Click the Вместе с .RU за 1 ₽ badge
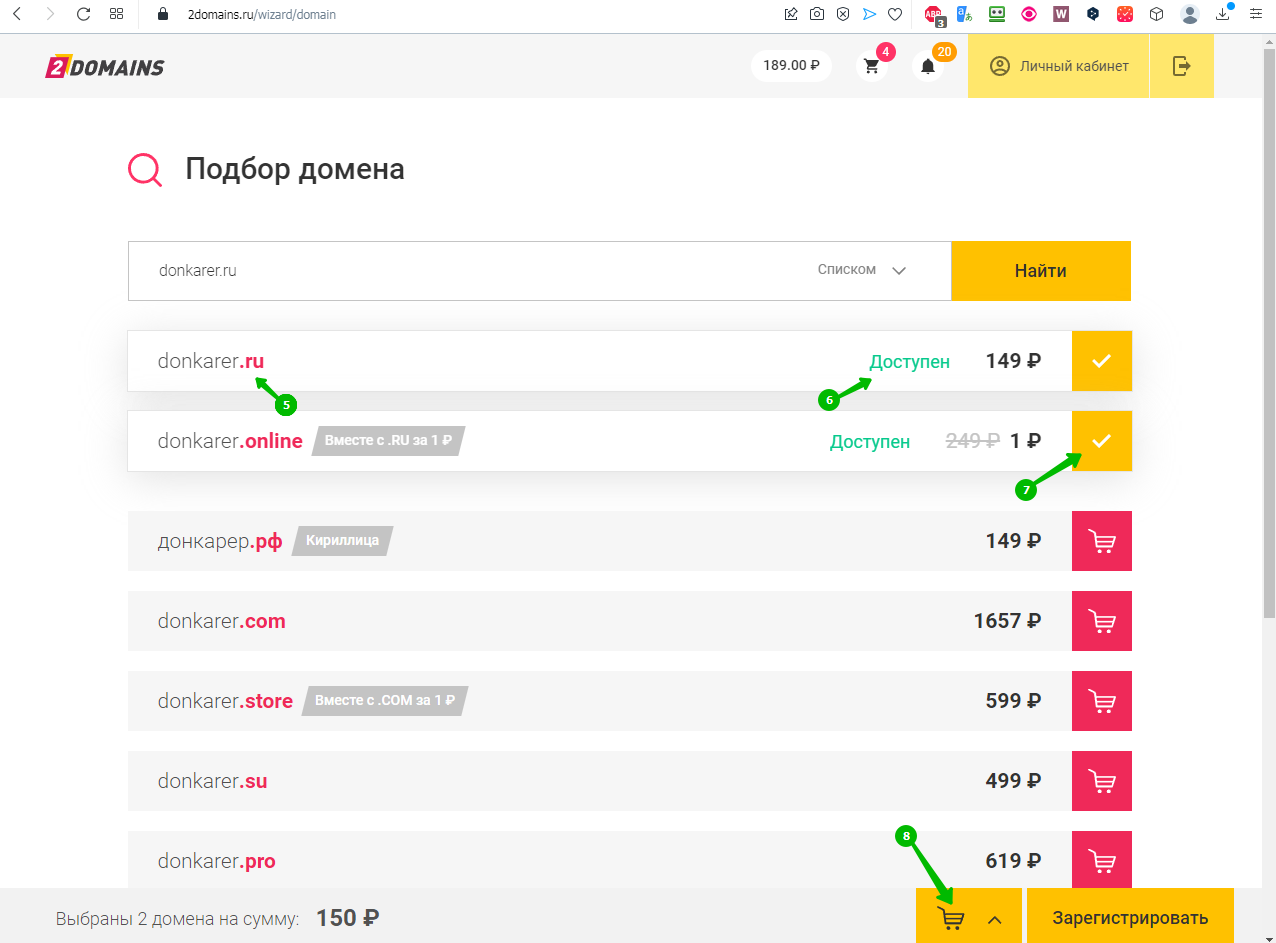 click(x=389, y=441)
